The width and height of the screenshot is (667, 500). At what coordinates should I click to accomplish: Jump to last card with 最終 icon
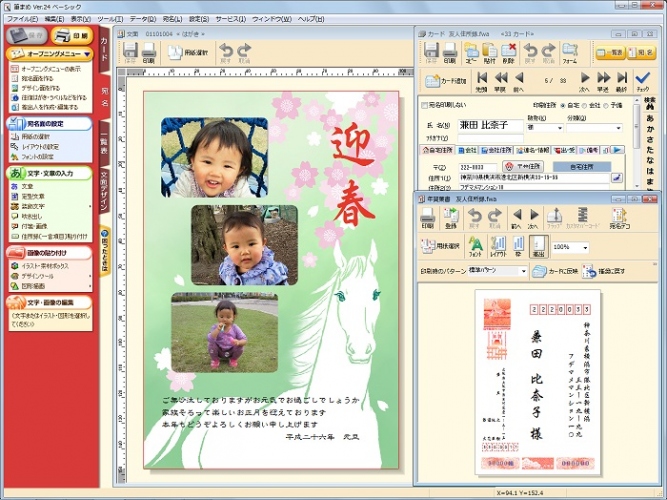tap(622, 82)
